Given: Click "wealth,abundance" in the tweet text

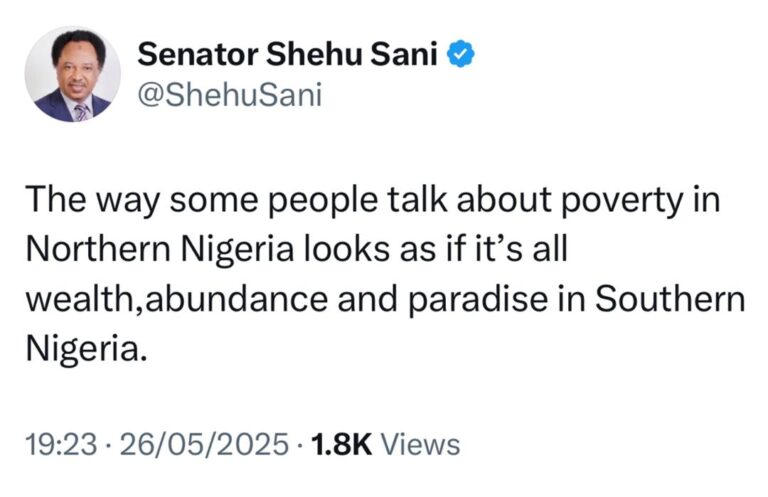Looking at the screenshot, I should [x=177, y=299].
